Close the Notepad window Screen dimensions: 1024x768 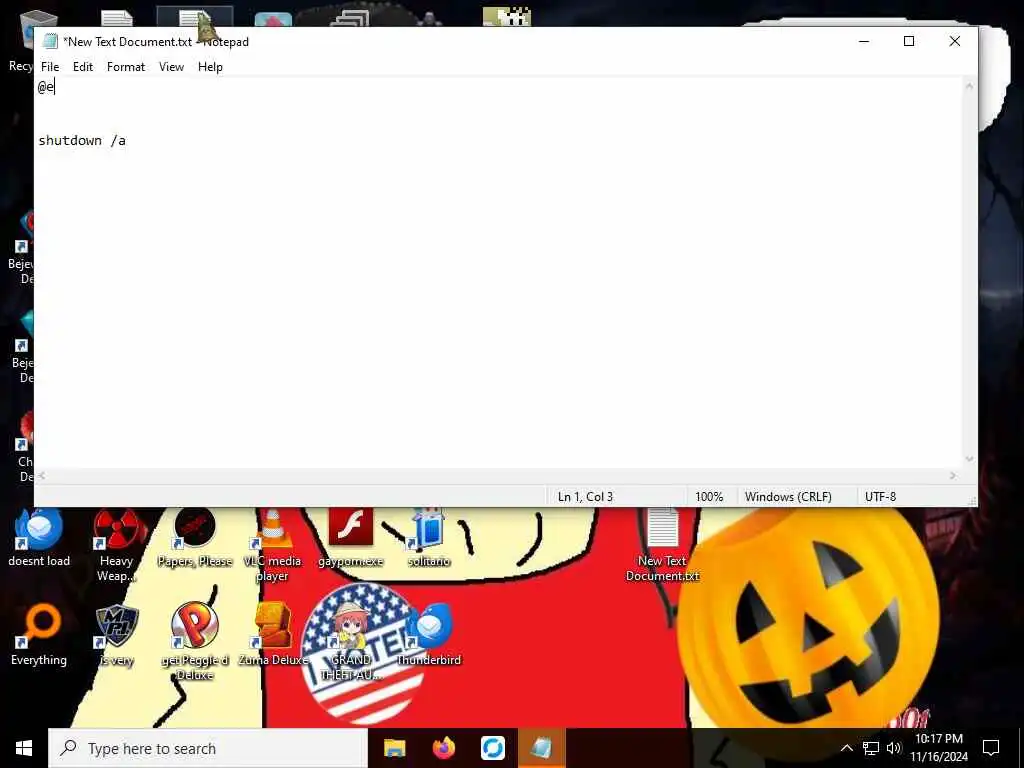click(x=954, y=41)
